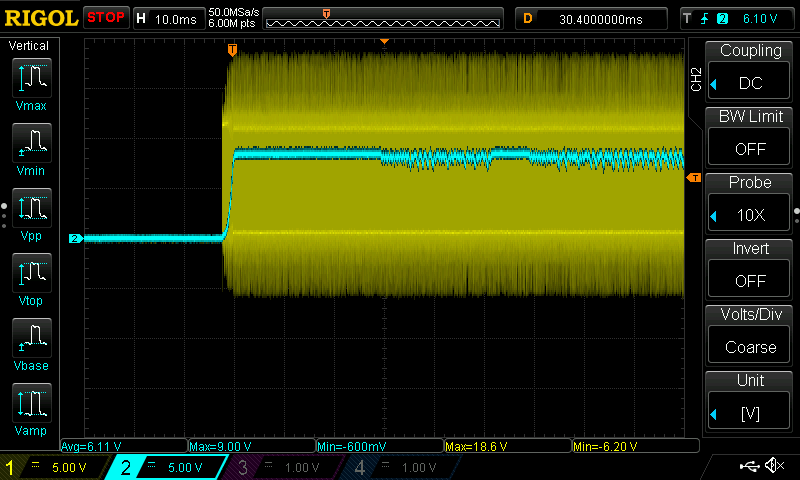
Task: Click the waveform memory overview bar
Action: click(383, 19)
